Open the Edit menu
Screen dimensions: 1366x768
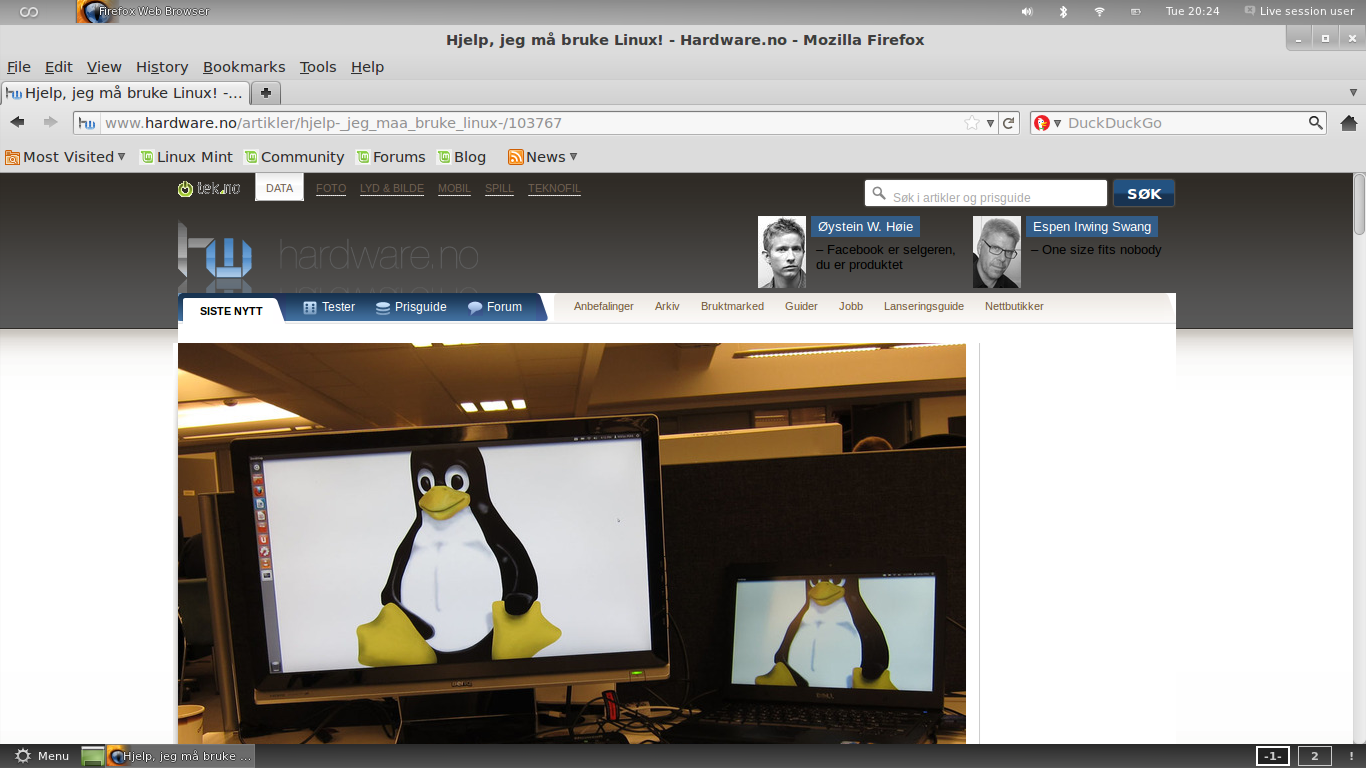point(59,67)
